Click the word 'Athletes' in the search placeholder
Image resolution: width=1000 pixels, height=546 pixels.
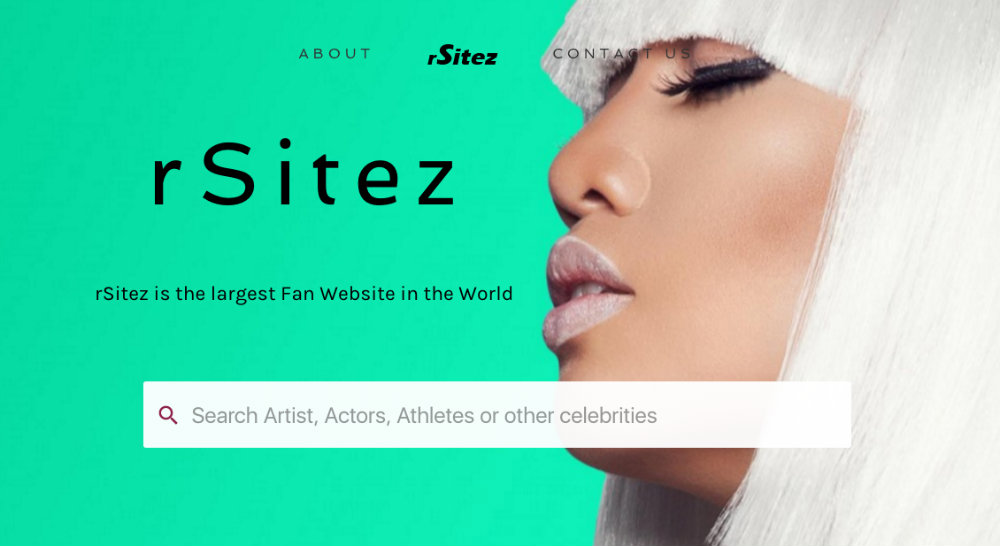(435, 416)
